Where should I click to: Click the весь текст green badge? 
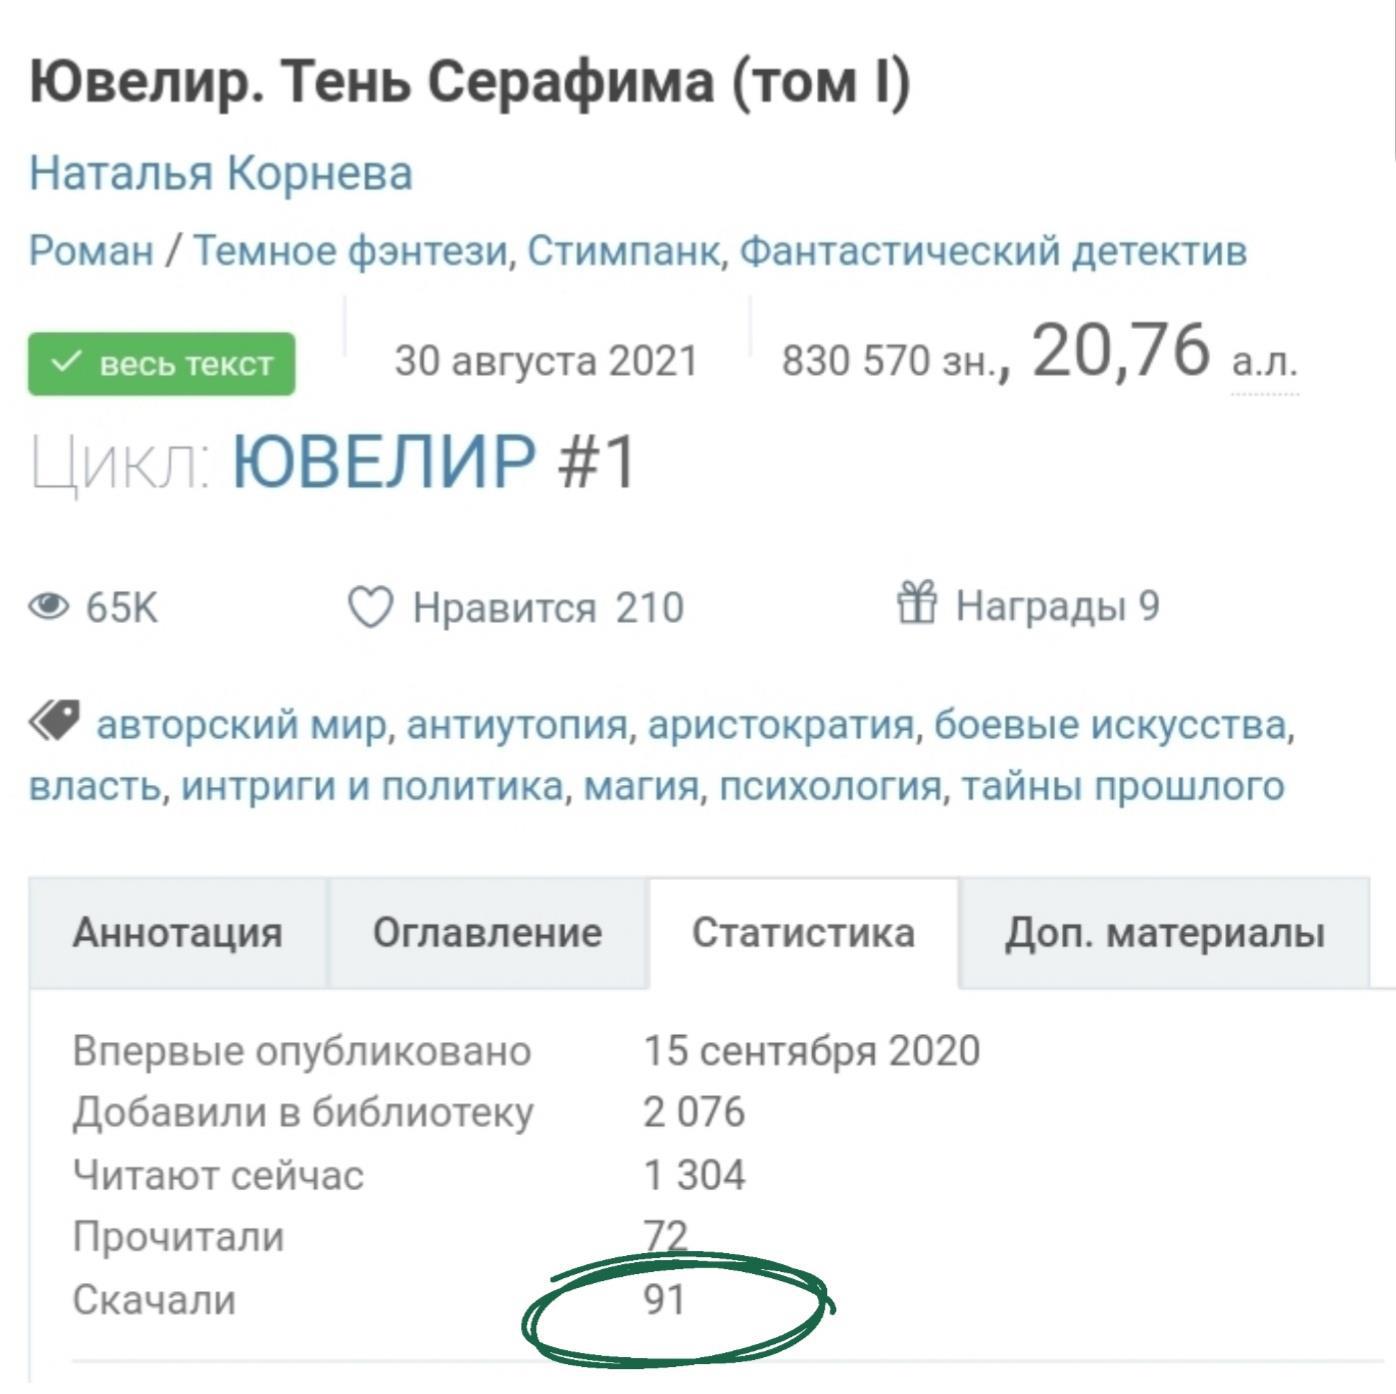[162, 364]
